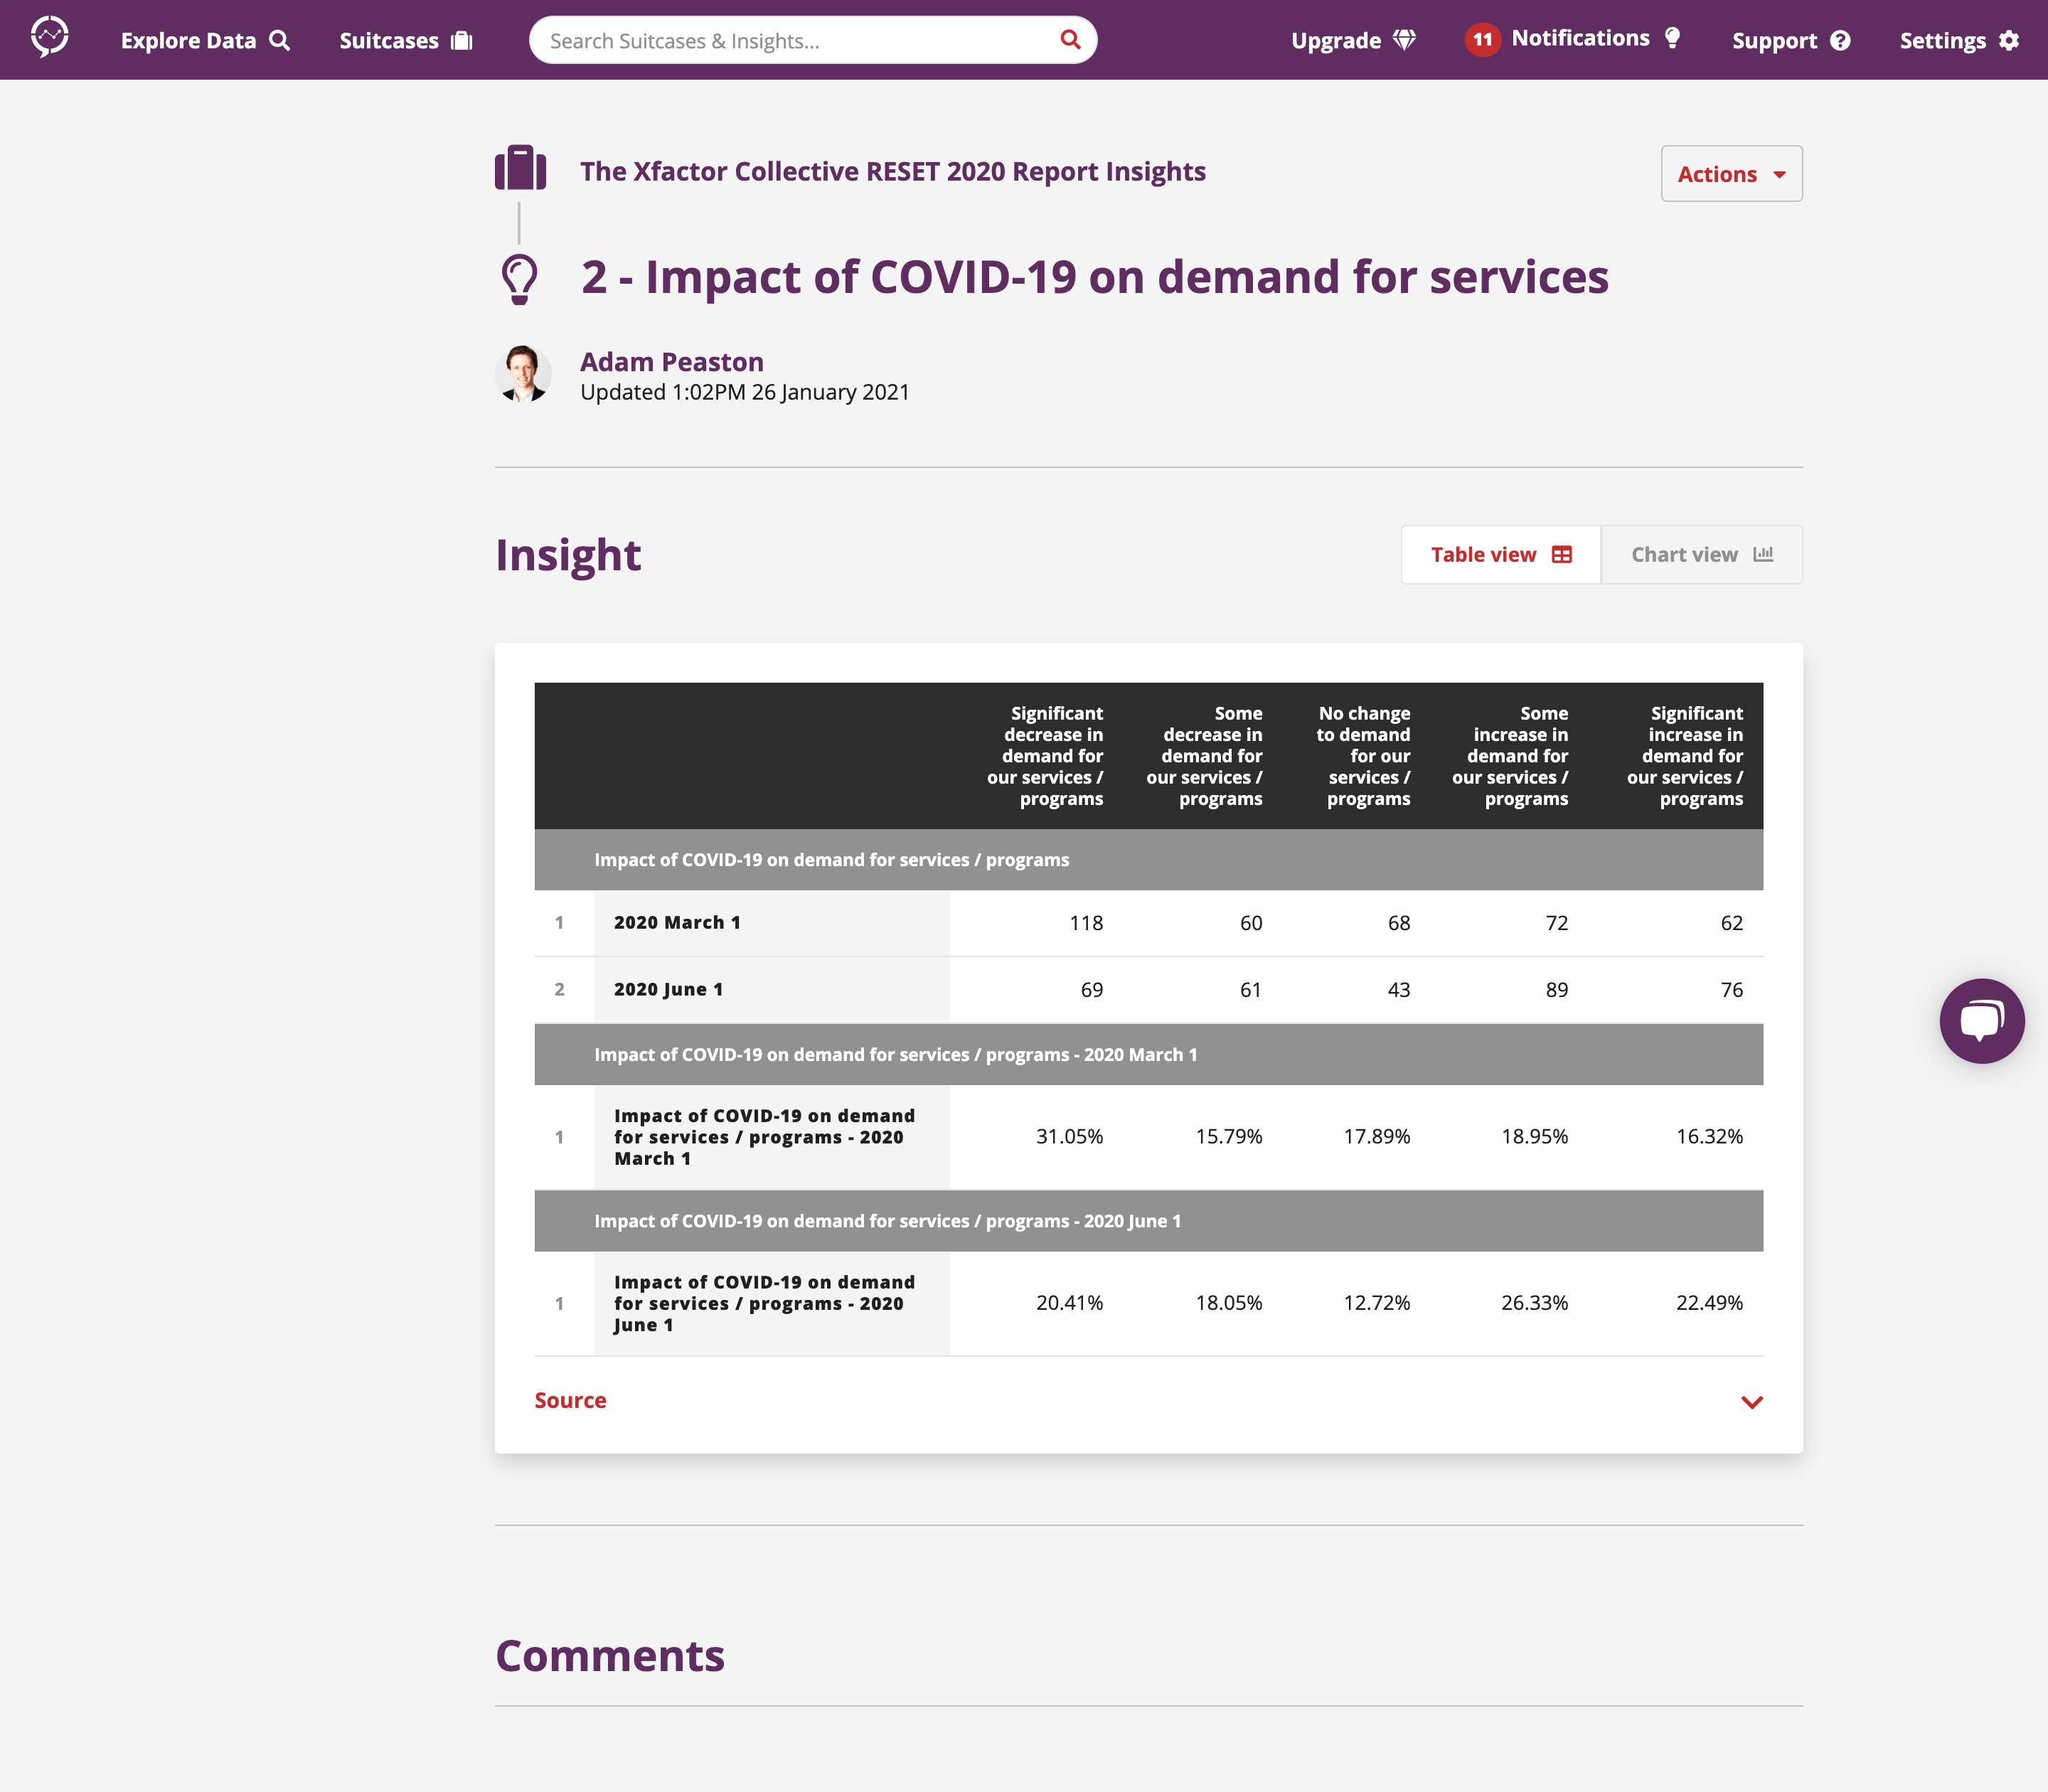
Task: Open the Actions dropdown
Action: pyautogui.click(x=1731, y=173)
